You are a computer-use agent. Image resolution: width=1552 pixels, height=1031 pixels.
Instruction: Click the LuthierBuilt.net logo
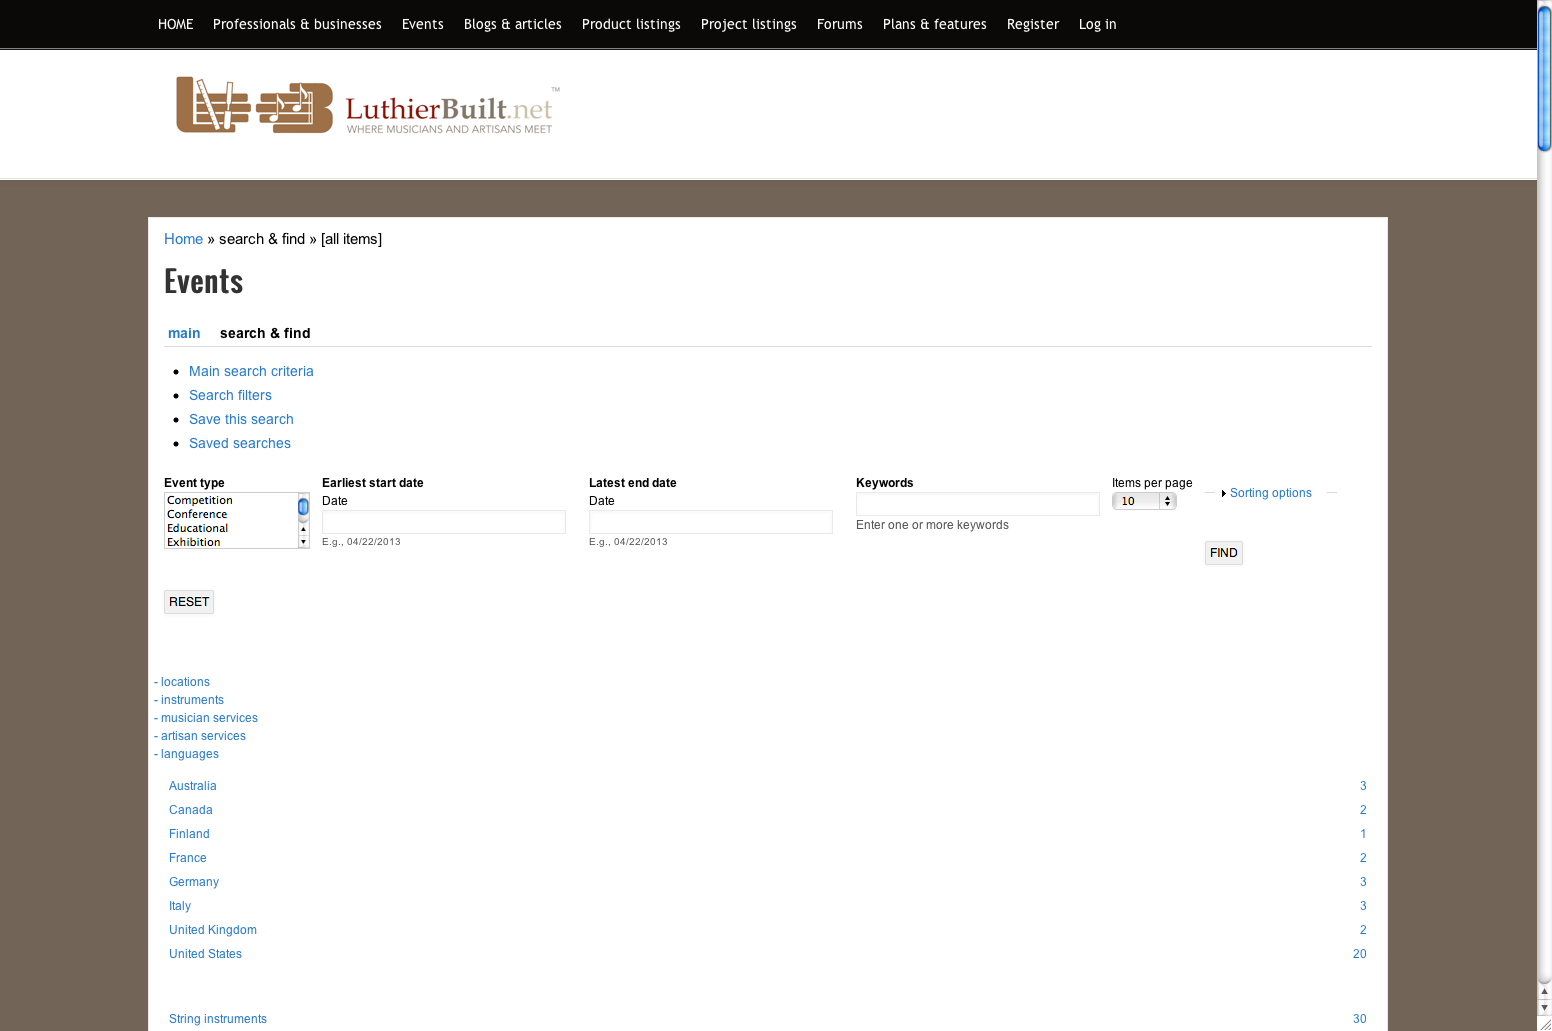[367, 105]
